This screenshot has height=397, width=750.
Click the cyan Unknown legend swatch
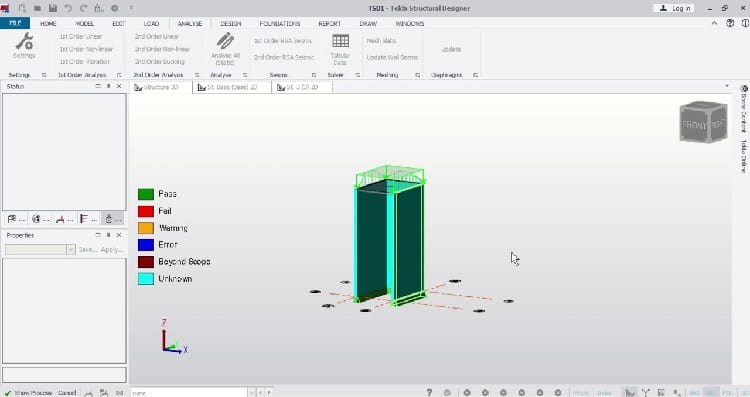pyautogui.click(x=146, y=279)
